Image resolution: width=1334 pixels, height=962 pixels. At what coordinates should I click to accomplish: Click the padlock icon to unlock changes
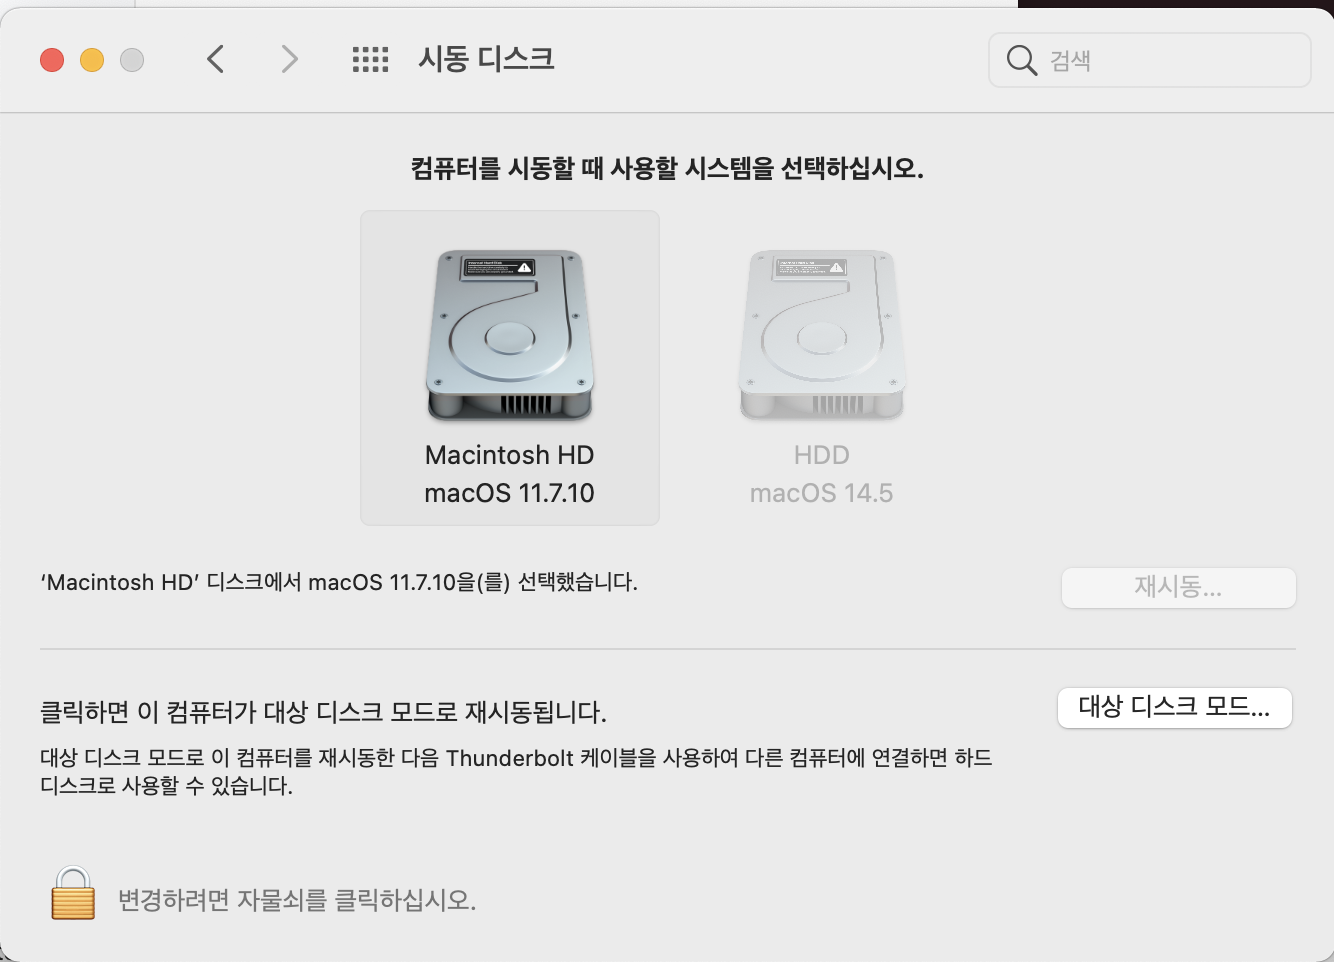[73, 893]
